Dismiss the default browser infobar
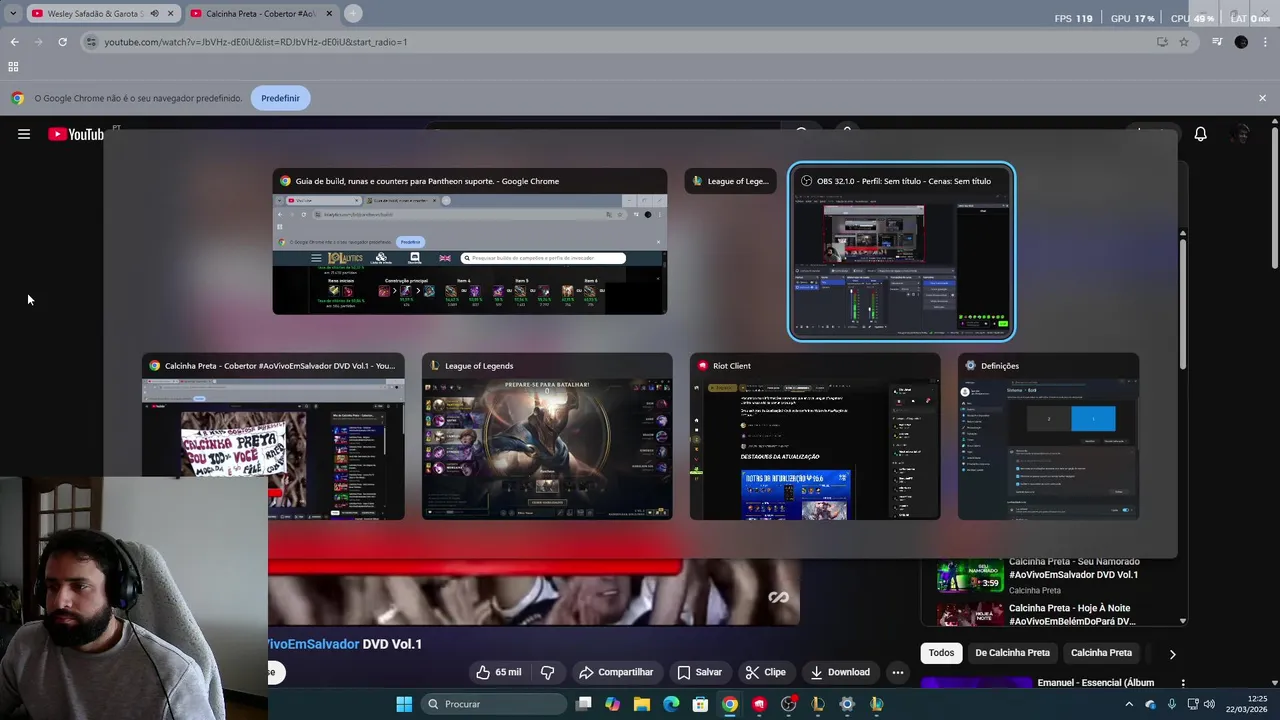This screenshot has width=1280, height=720. click(1262, 98)
